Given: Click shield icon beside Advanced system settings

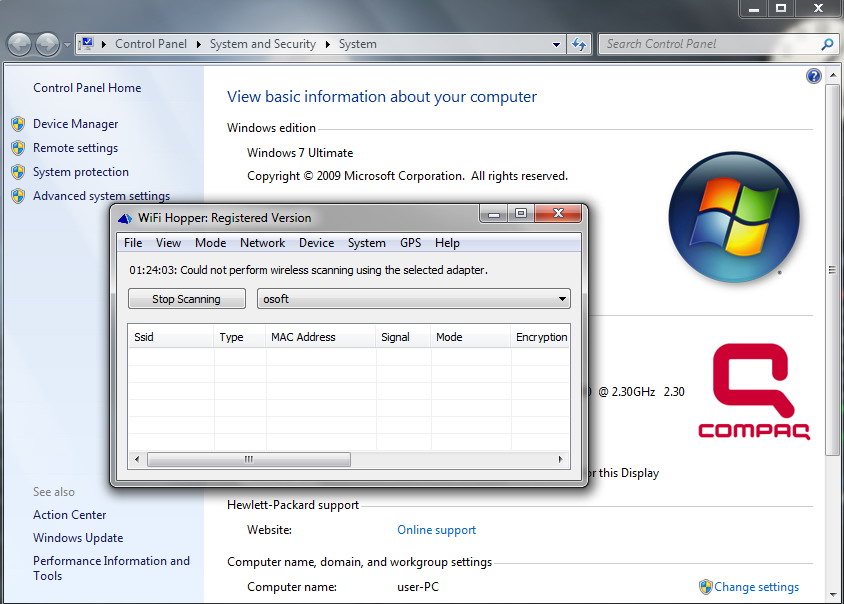Looking at the screenshot, I should pyautogui.click(x=18, y=196).
